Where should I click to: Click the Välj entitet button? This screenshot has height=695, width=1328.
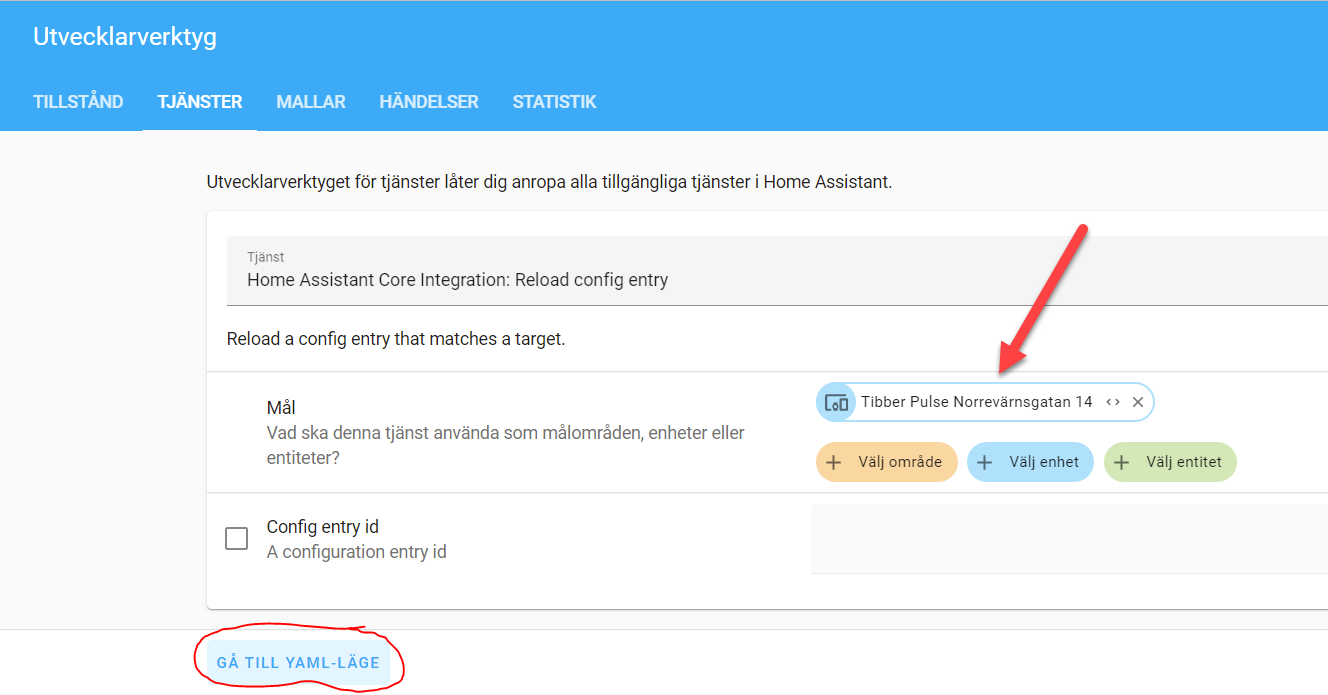tap(1170, 463)
